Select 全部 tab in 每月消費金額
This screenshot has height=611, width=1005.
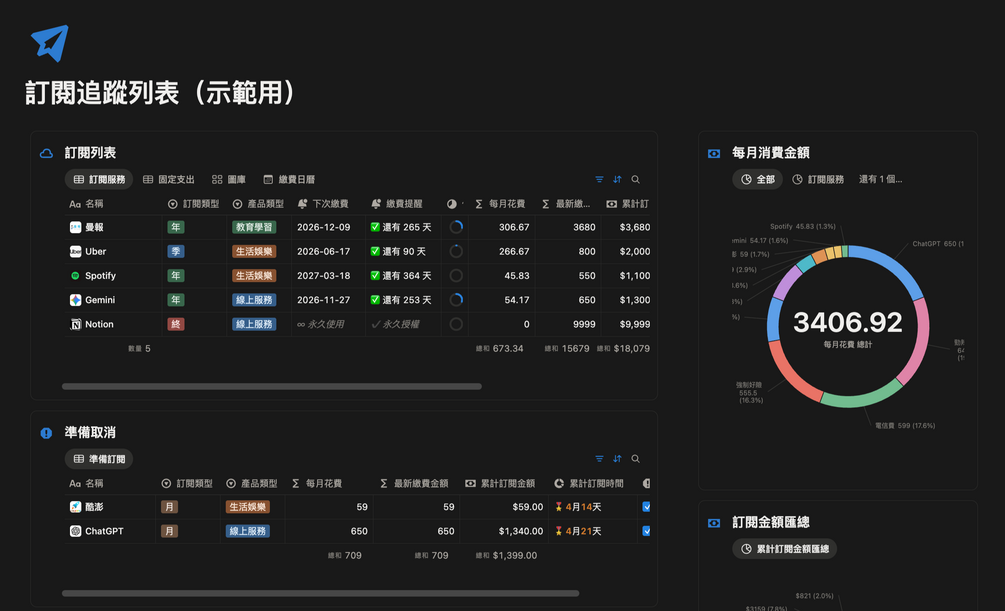pos(758,180)
